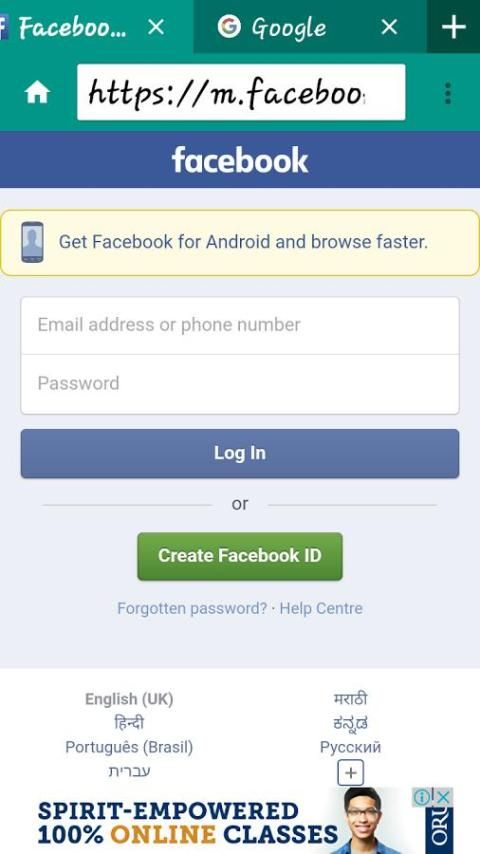Image resolution: width=480 pixels, height=854 pixels.
Task: Open the Forgotten password link
Action: tap(192, 608)
